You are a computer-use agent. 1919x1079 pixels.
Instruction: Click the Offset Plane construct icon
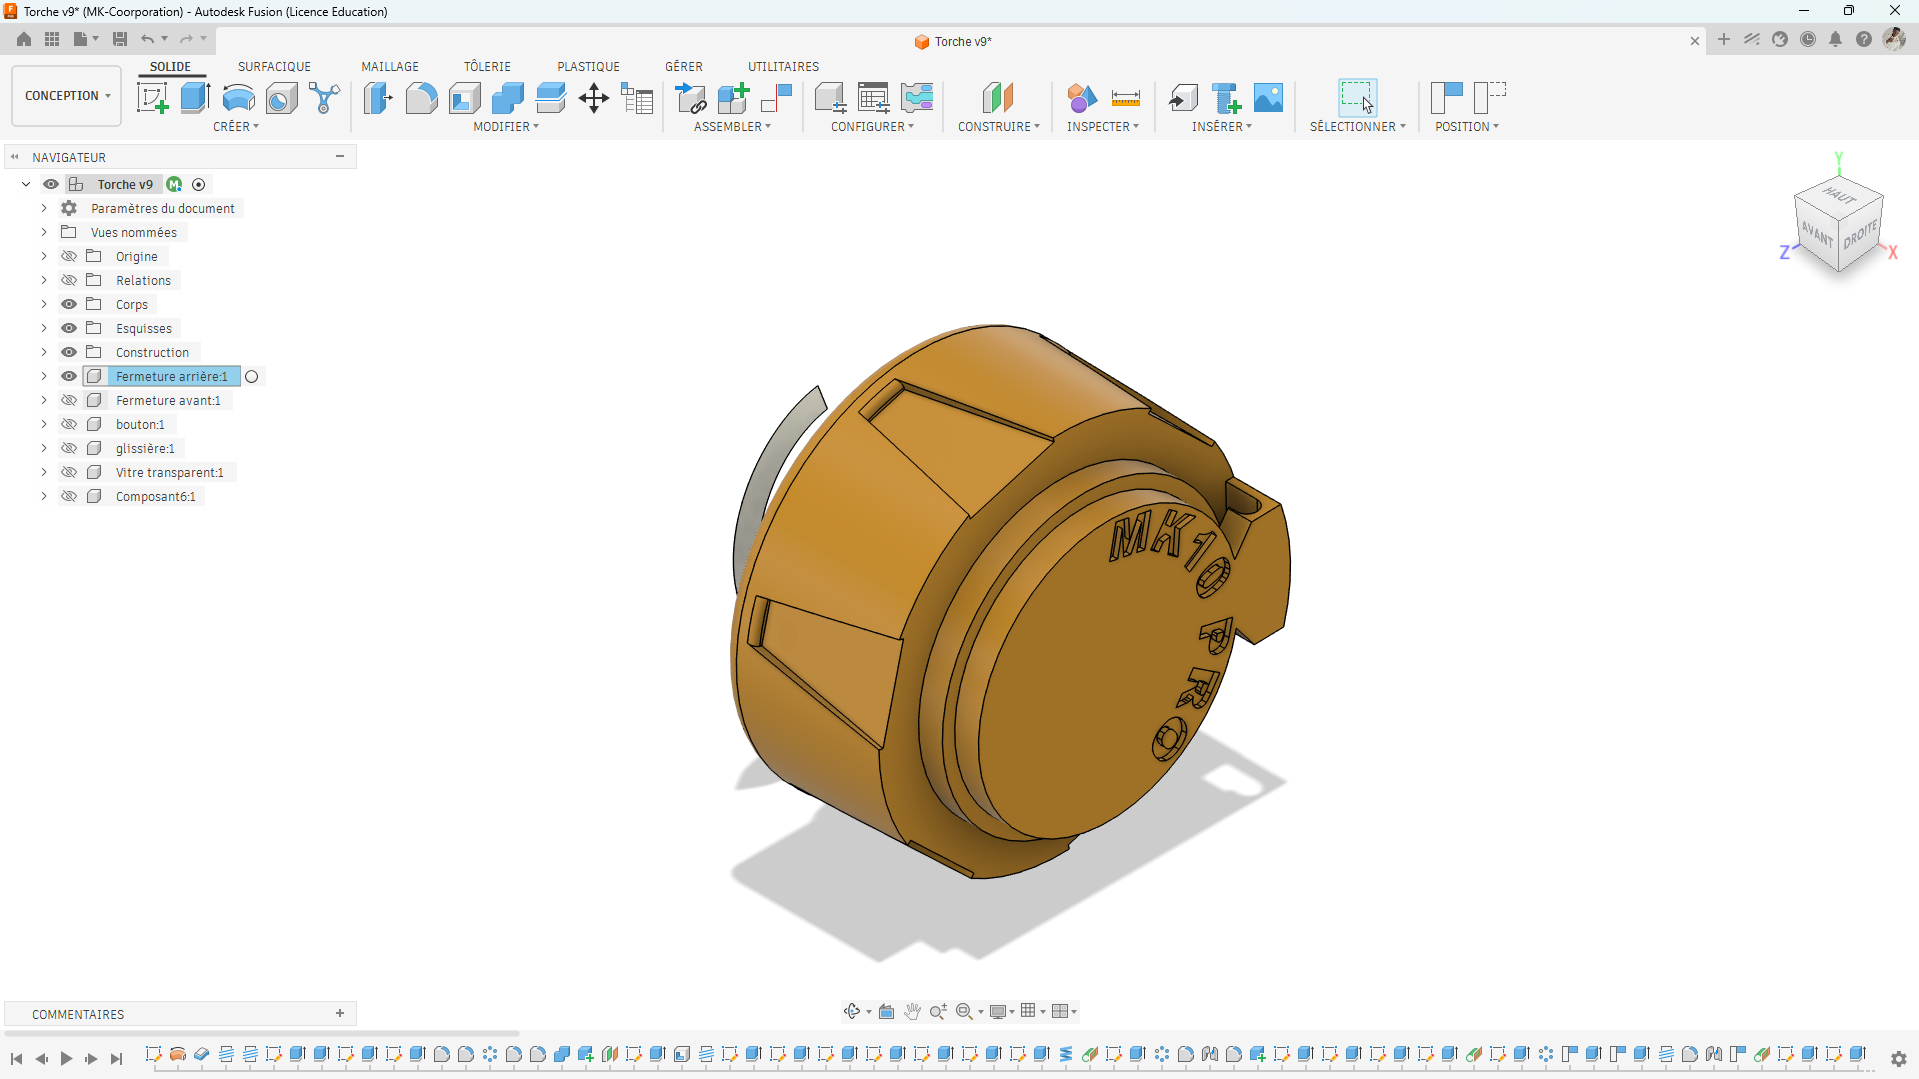(x=997, y=98)
